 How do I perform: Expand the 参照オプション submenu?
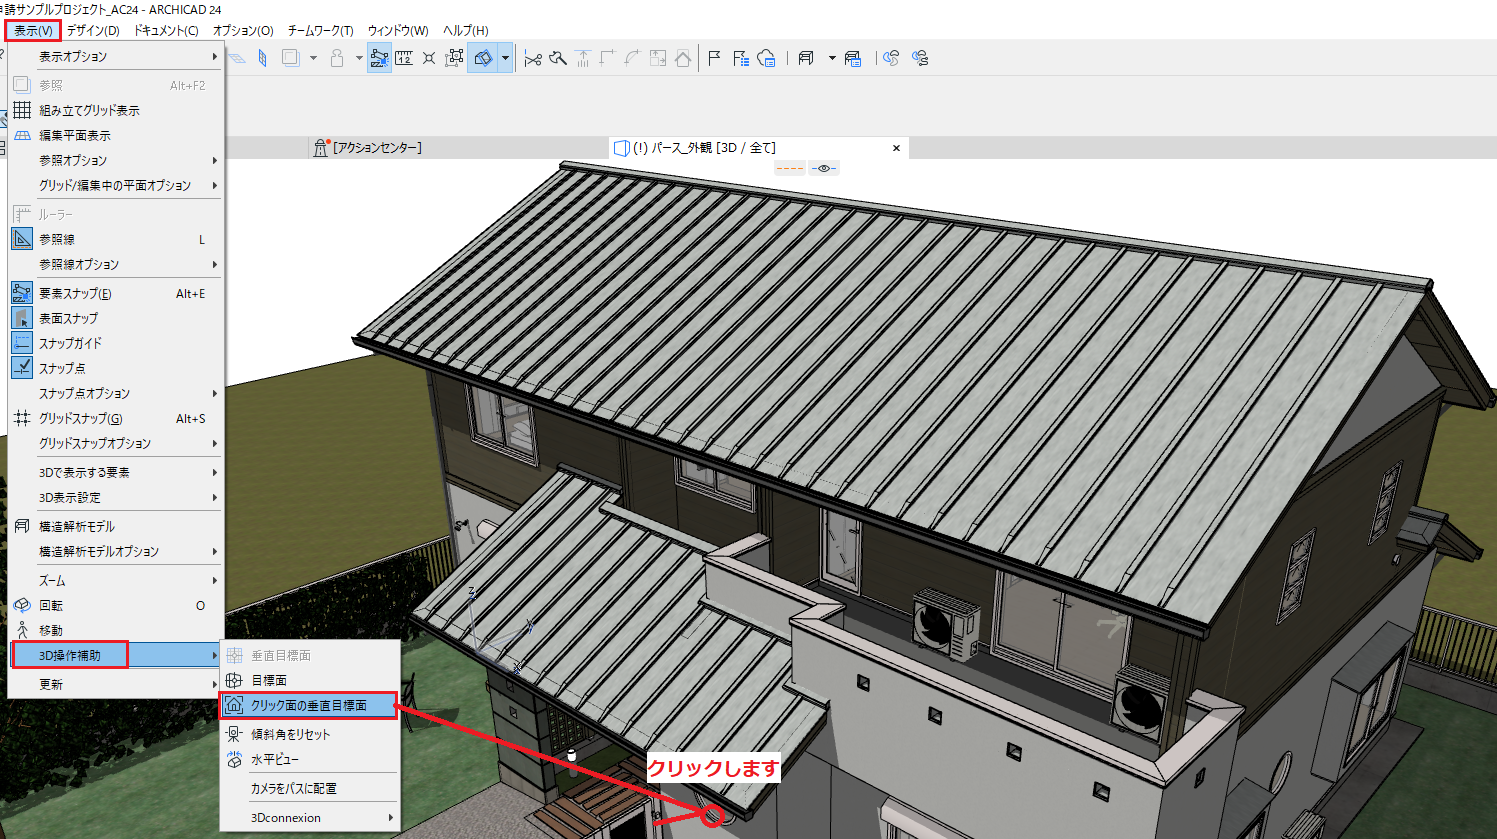[116, 160]
